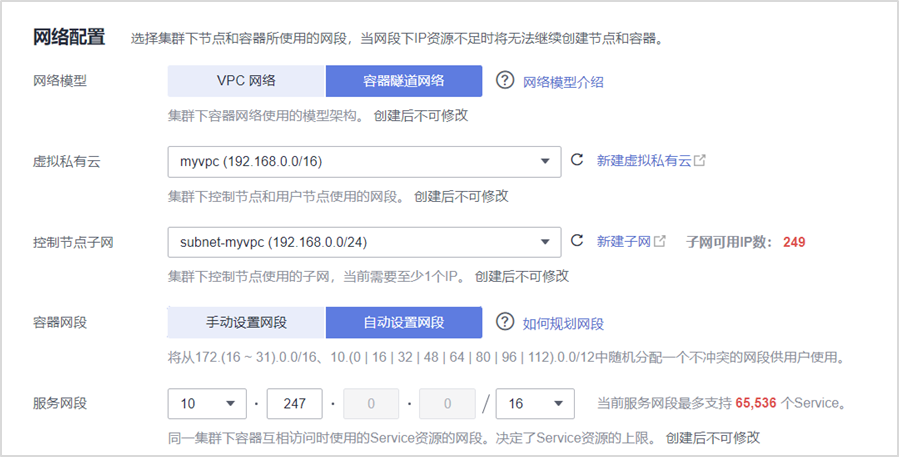Click the disabled third octet field
The height and width of the screenshot is (457, 899).
[x=370, y=404]
